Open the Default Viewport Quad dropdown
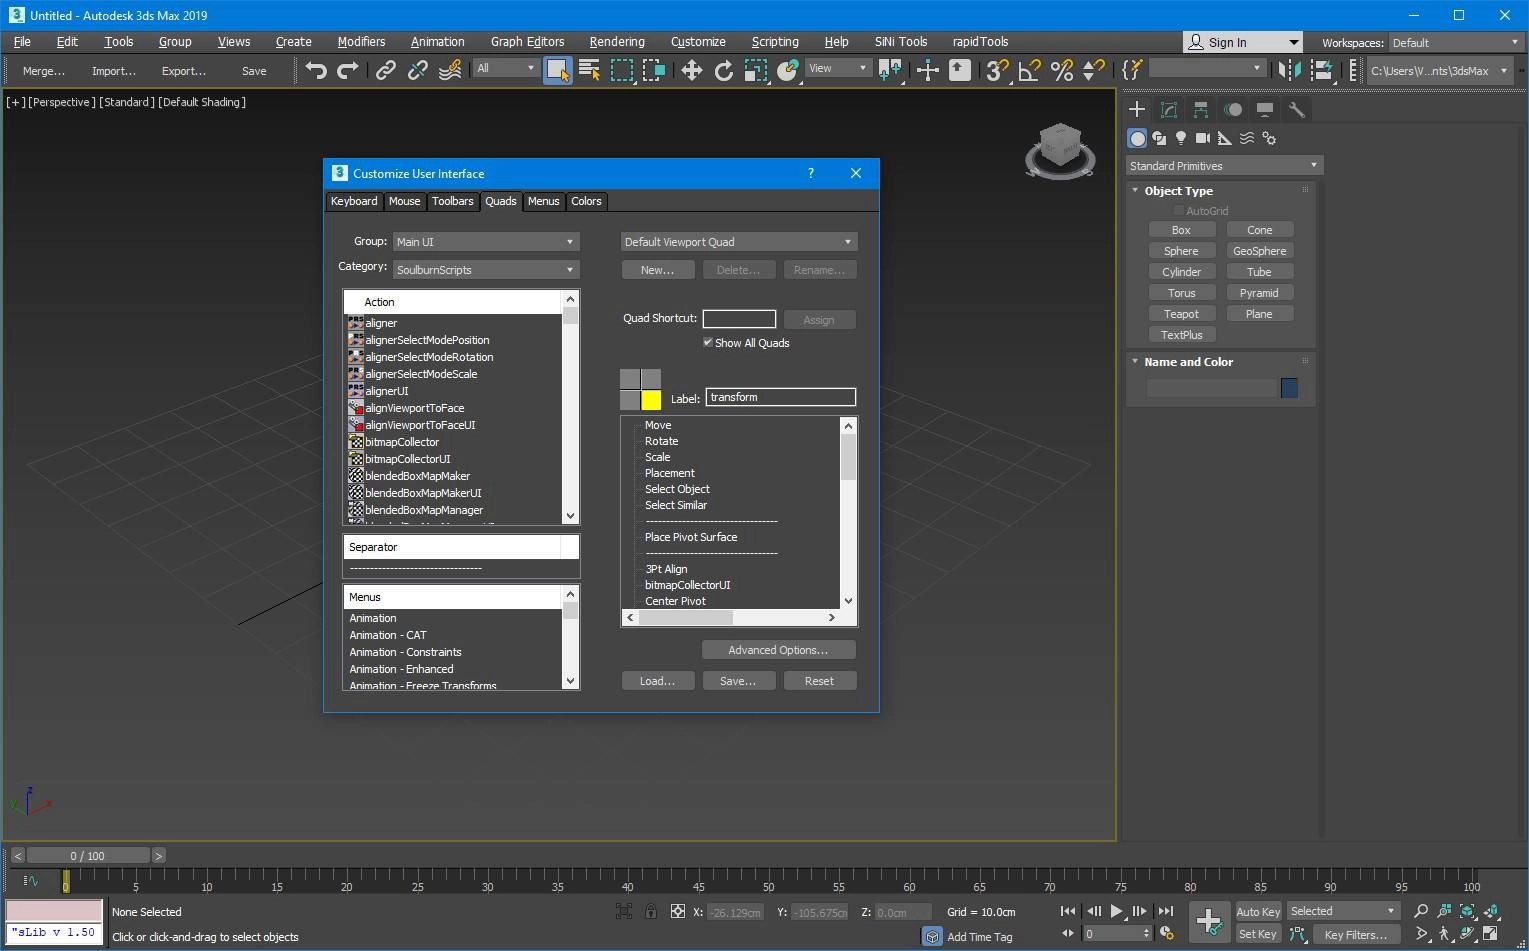The image size is (1529, 951). (739, 242)
